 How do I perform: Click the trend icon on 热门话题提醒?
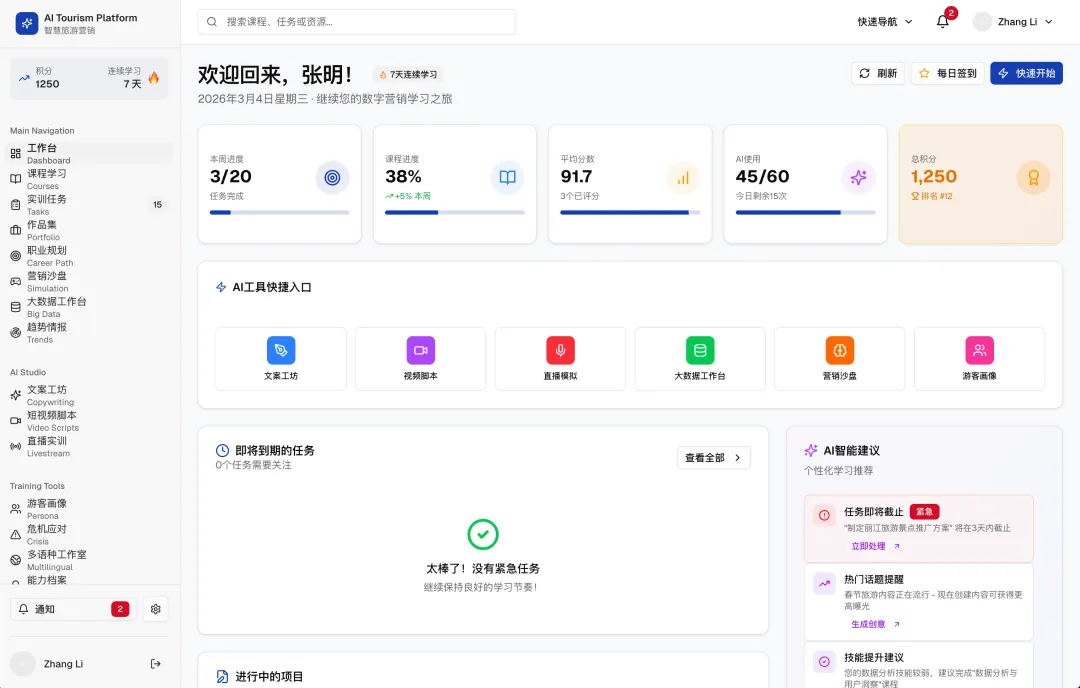824,583
